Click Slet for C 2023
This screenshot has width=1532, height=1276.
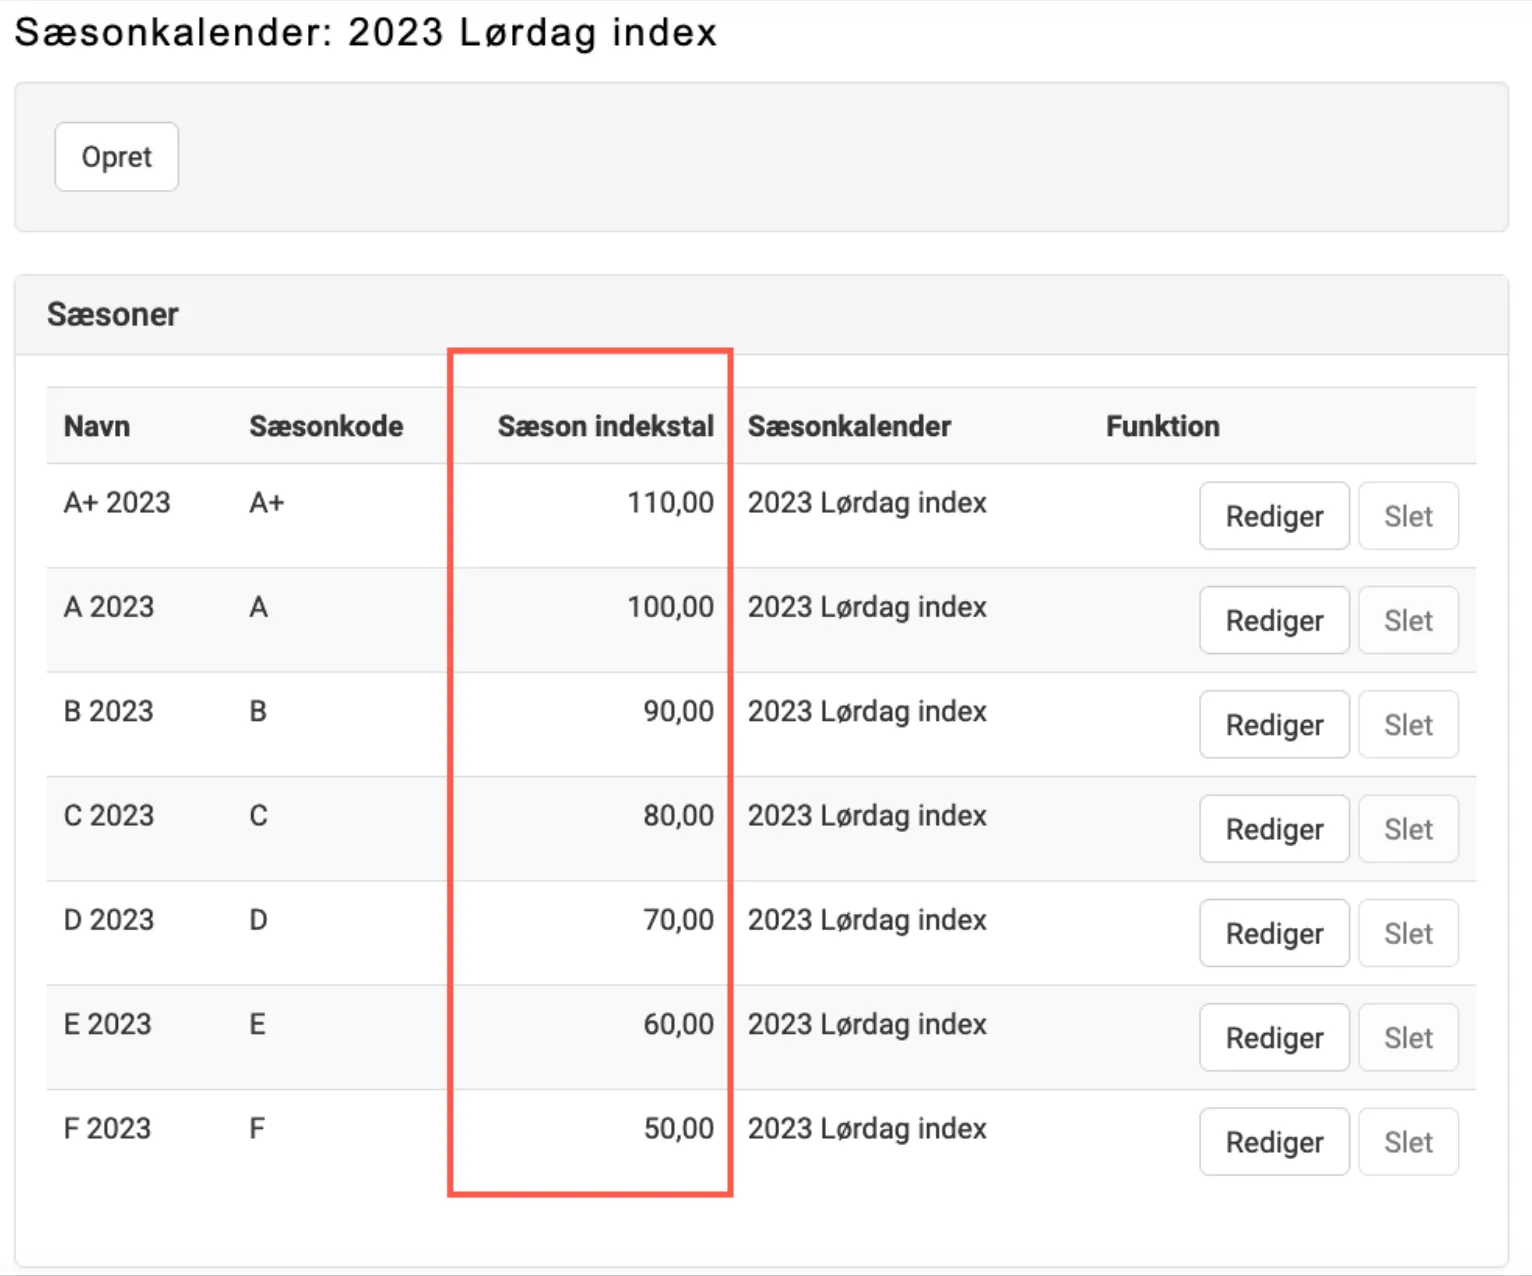click(1408, 829)
